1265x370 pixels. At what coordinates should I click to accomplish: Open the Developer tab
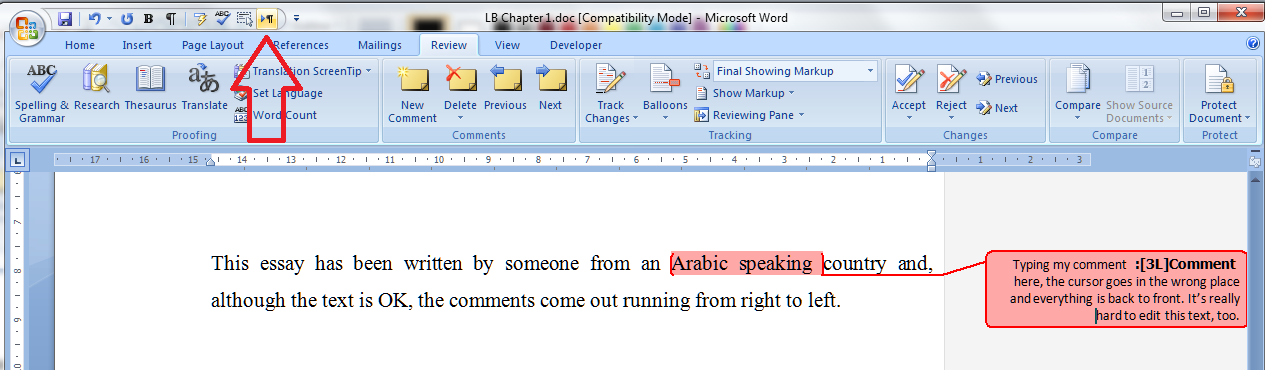(x=576, y=45)
